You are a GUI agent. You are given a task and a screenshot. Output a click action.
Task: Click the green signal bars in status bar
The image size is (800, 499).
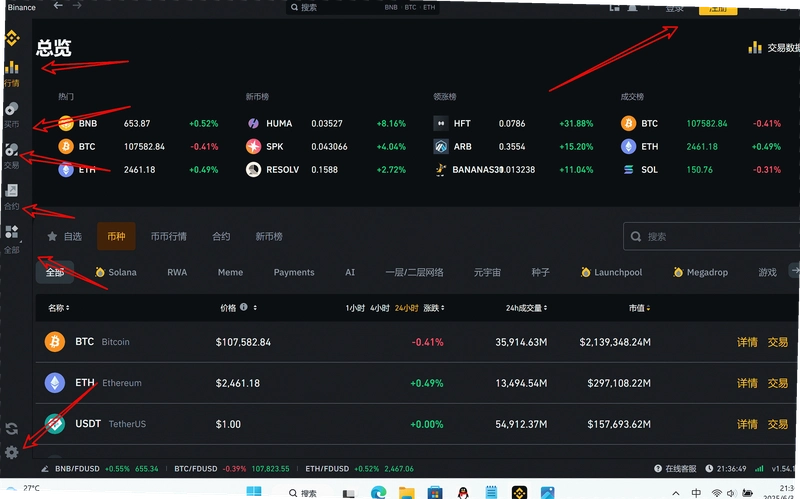(759, 468)
